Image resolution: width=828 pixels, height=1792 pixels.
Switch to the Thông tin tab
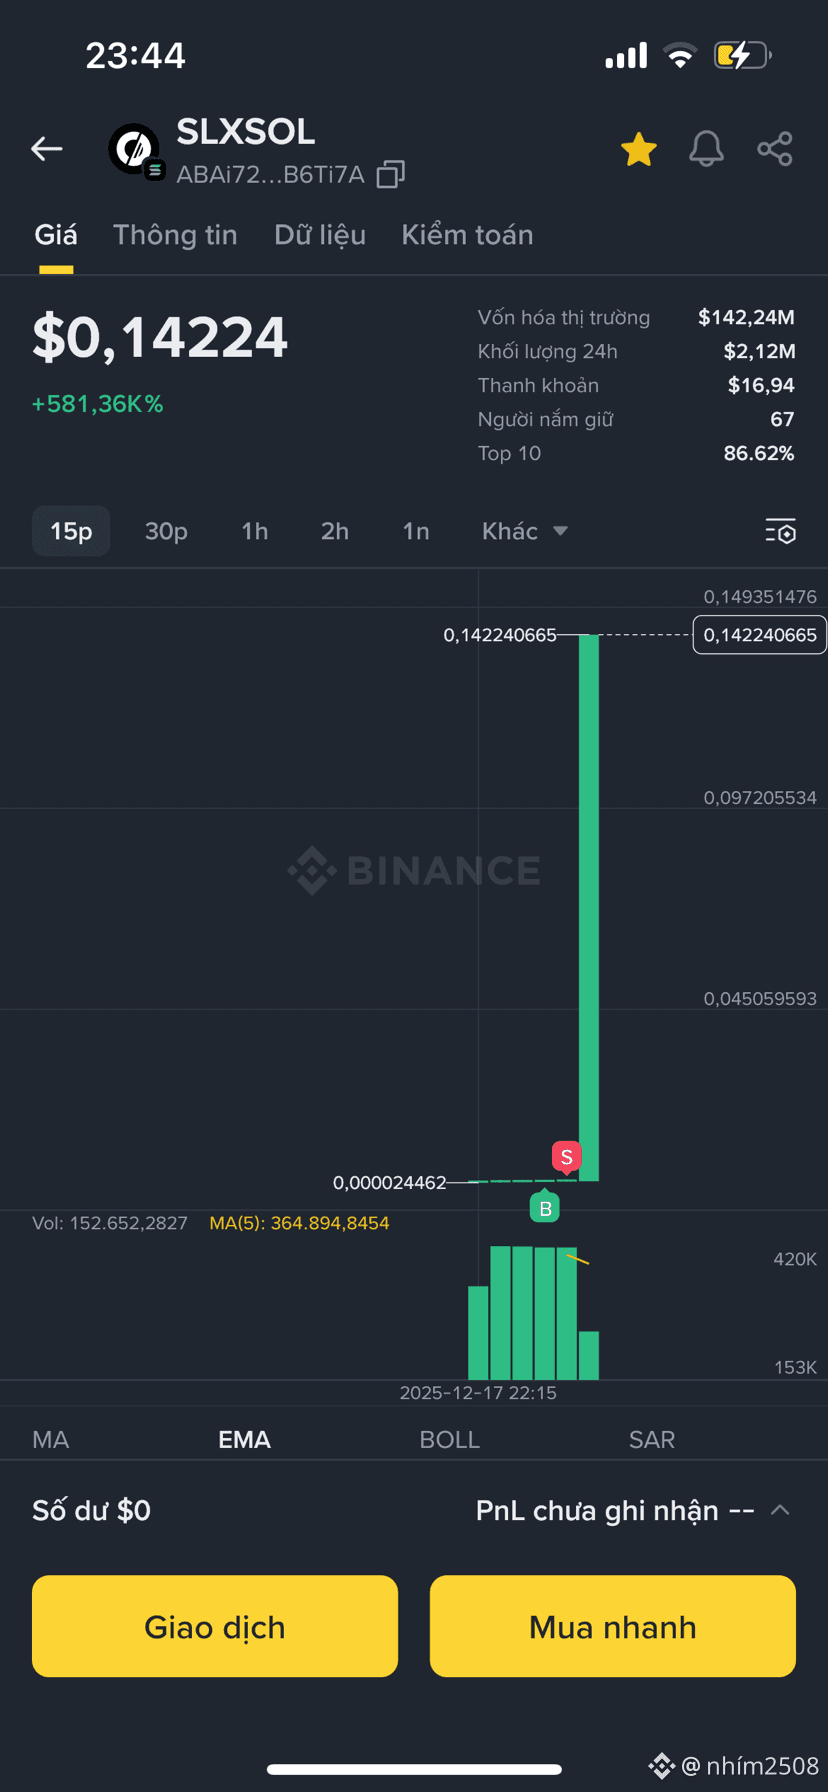point(175,235)
